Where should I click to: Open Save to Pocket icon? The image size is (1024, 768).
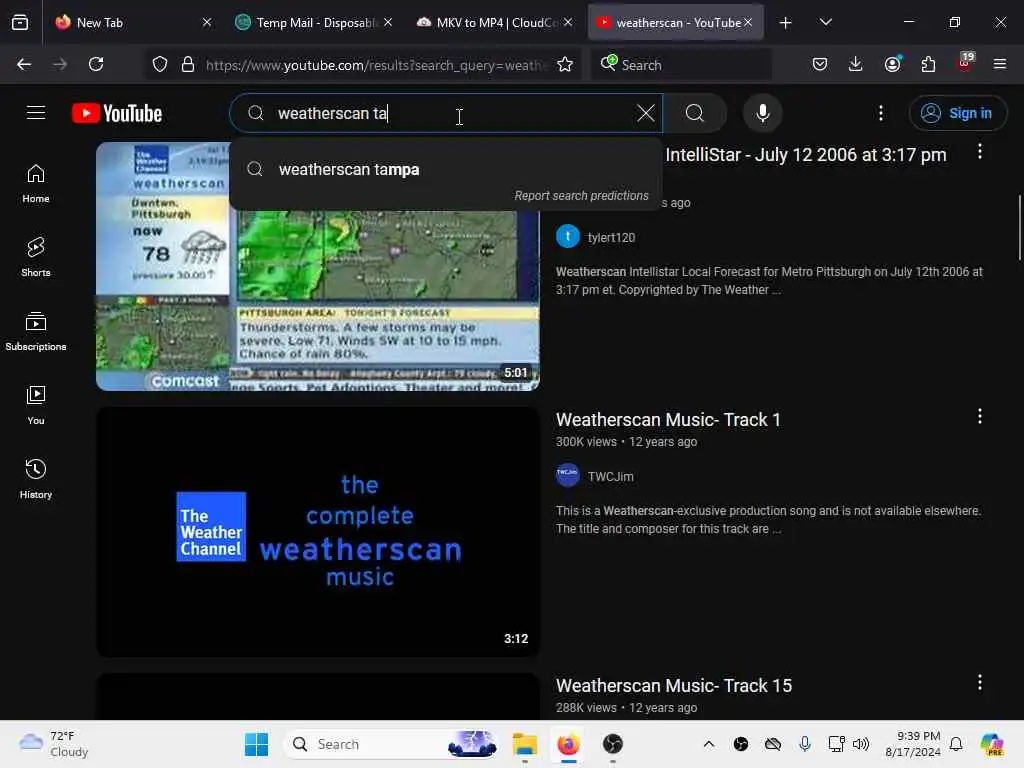pos(820,64)
